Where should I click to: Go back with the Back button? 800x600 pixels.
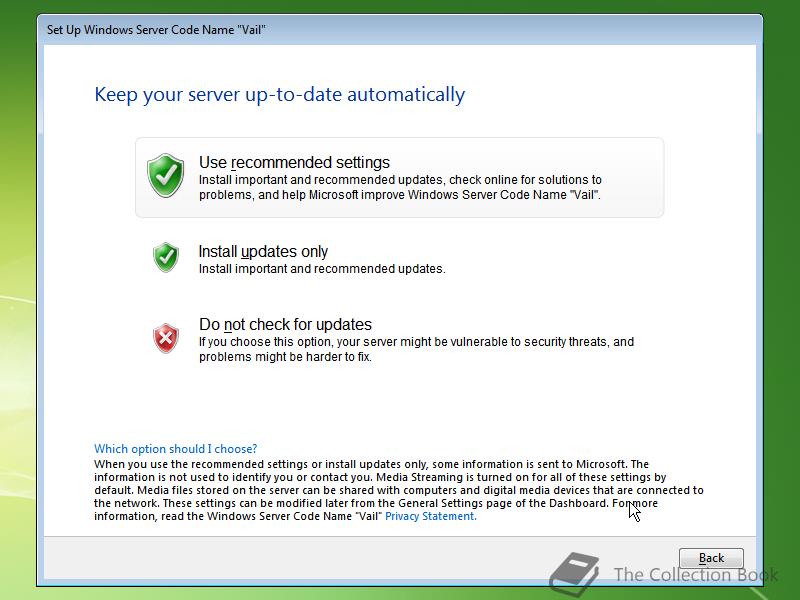pos(711,558)
